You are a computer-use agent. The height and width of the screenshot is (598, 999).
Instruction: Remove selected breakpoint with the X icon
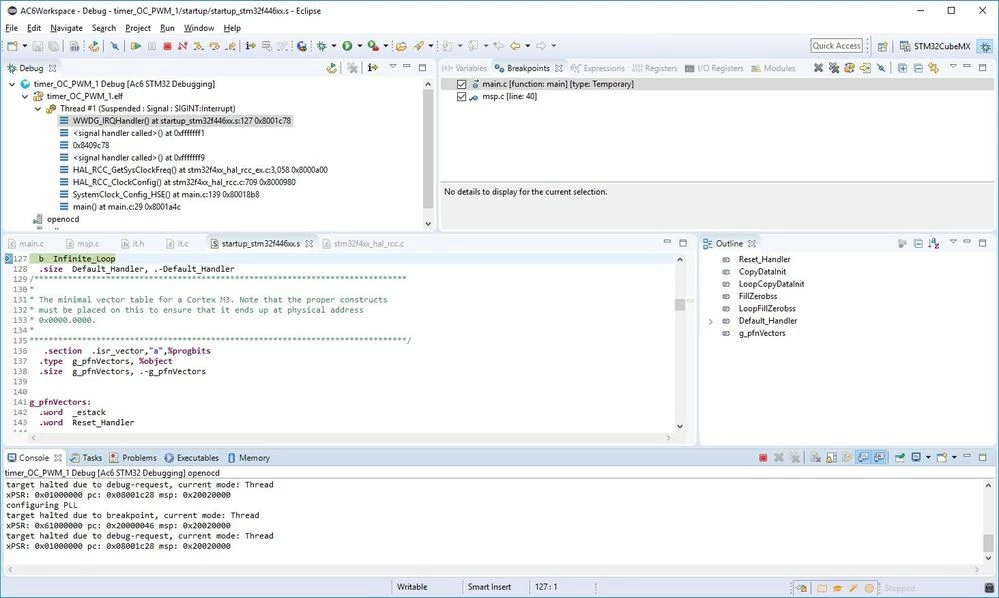(x=818, y=68)
